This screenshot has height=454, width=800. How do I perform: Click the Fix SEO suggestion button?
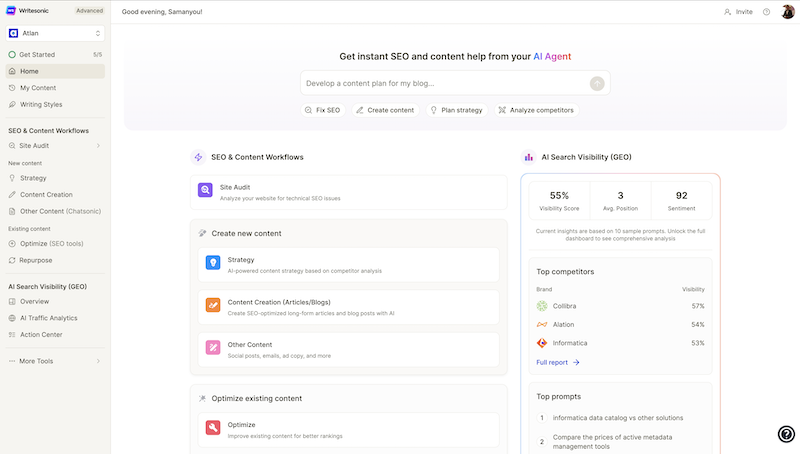coord(322,110)
